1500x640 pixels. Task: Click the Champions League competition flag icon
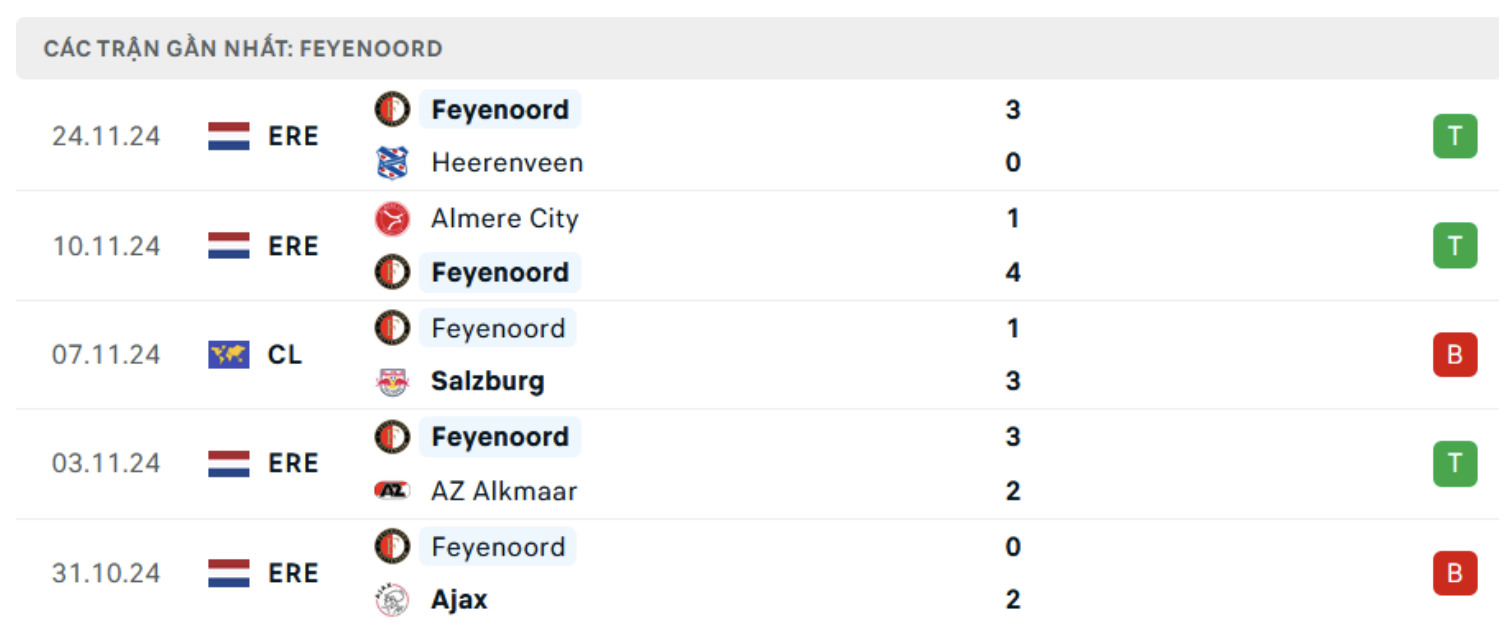pyautogui.click(x=229, y=355)
